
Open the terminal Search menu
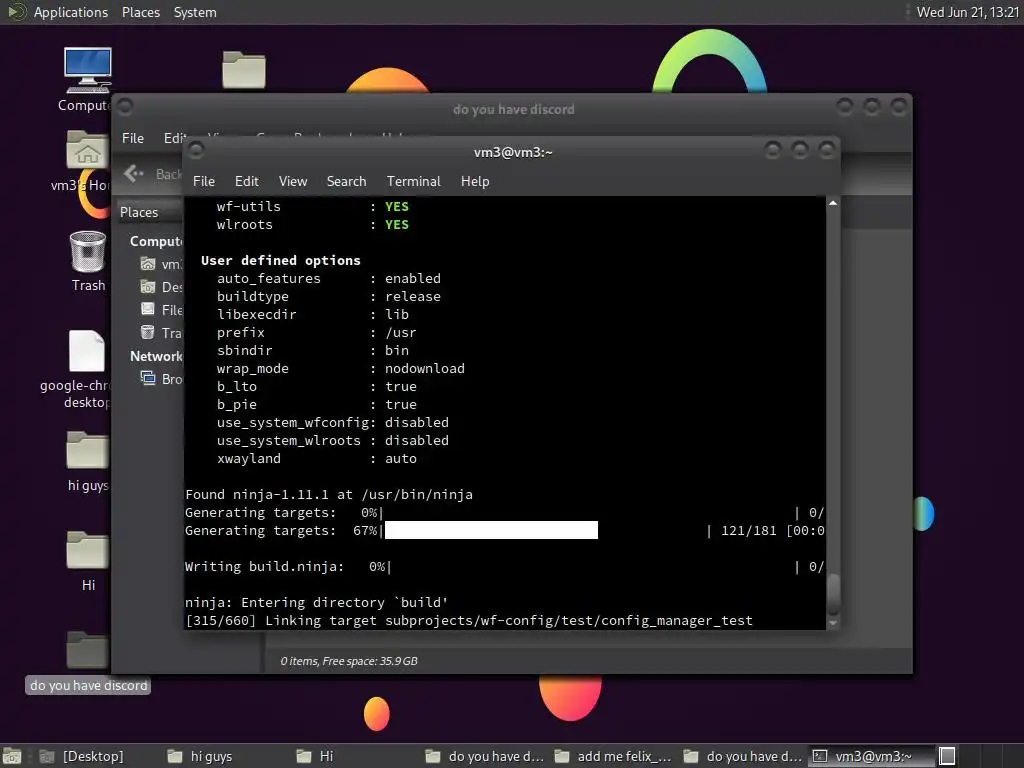[346, 181]
